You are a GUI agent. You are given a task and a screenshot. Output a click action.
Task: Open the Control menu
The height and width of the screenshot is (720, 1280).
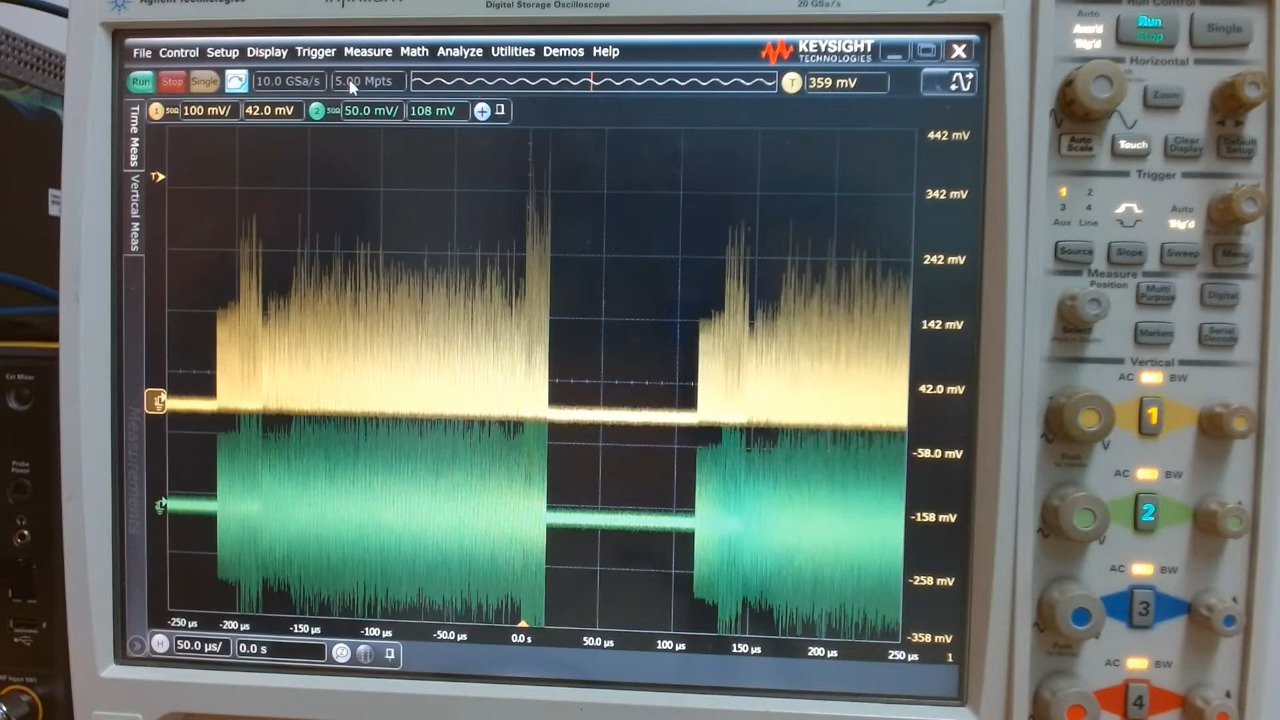click(179, 52)
